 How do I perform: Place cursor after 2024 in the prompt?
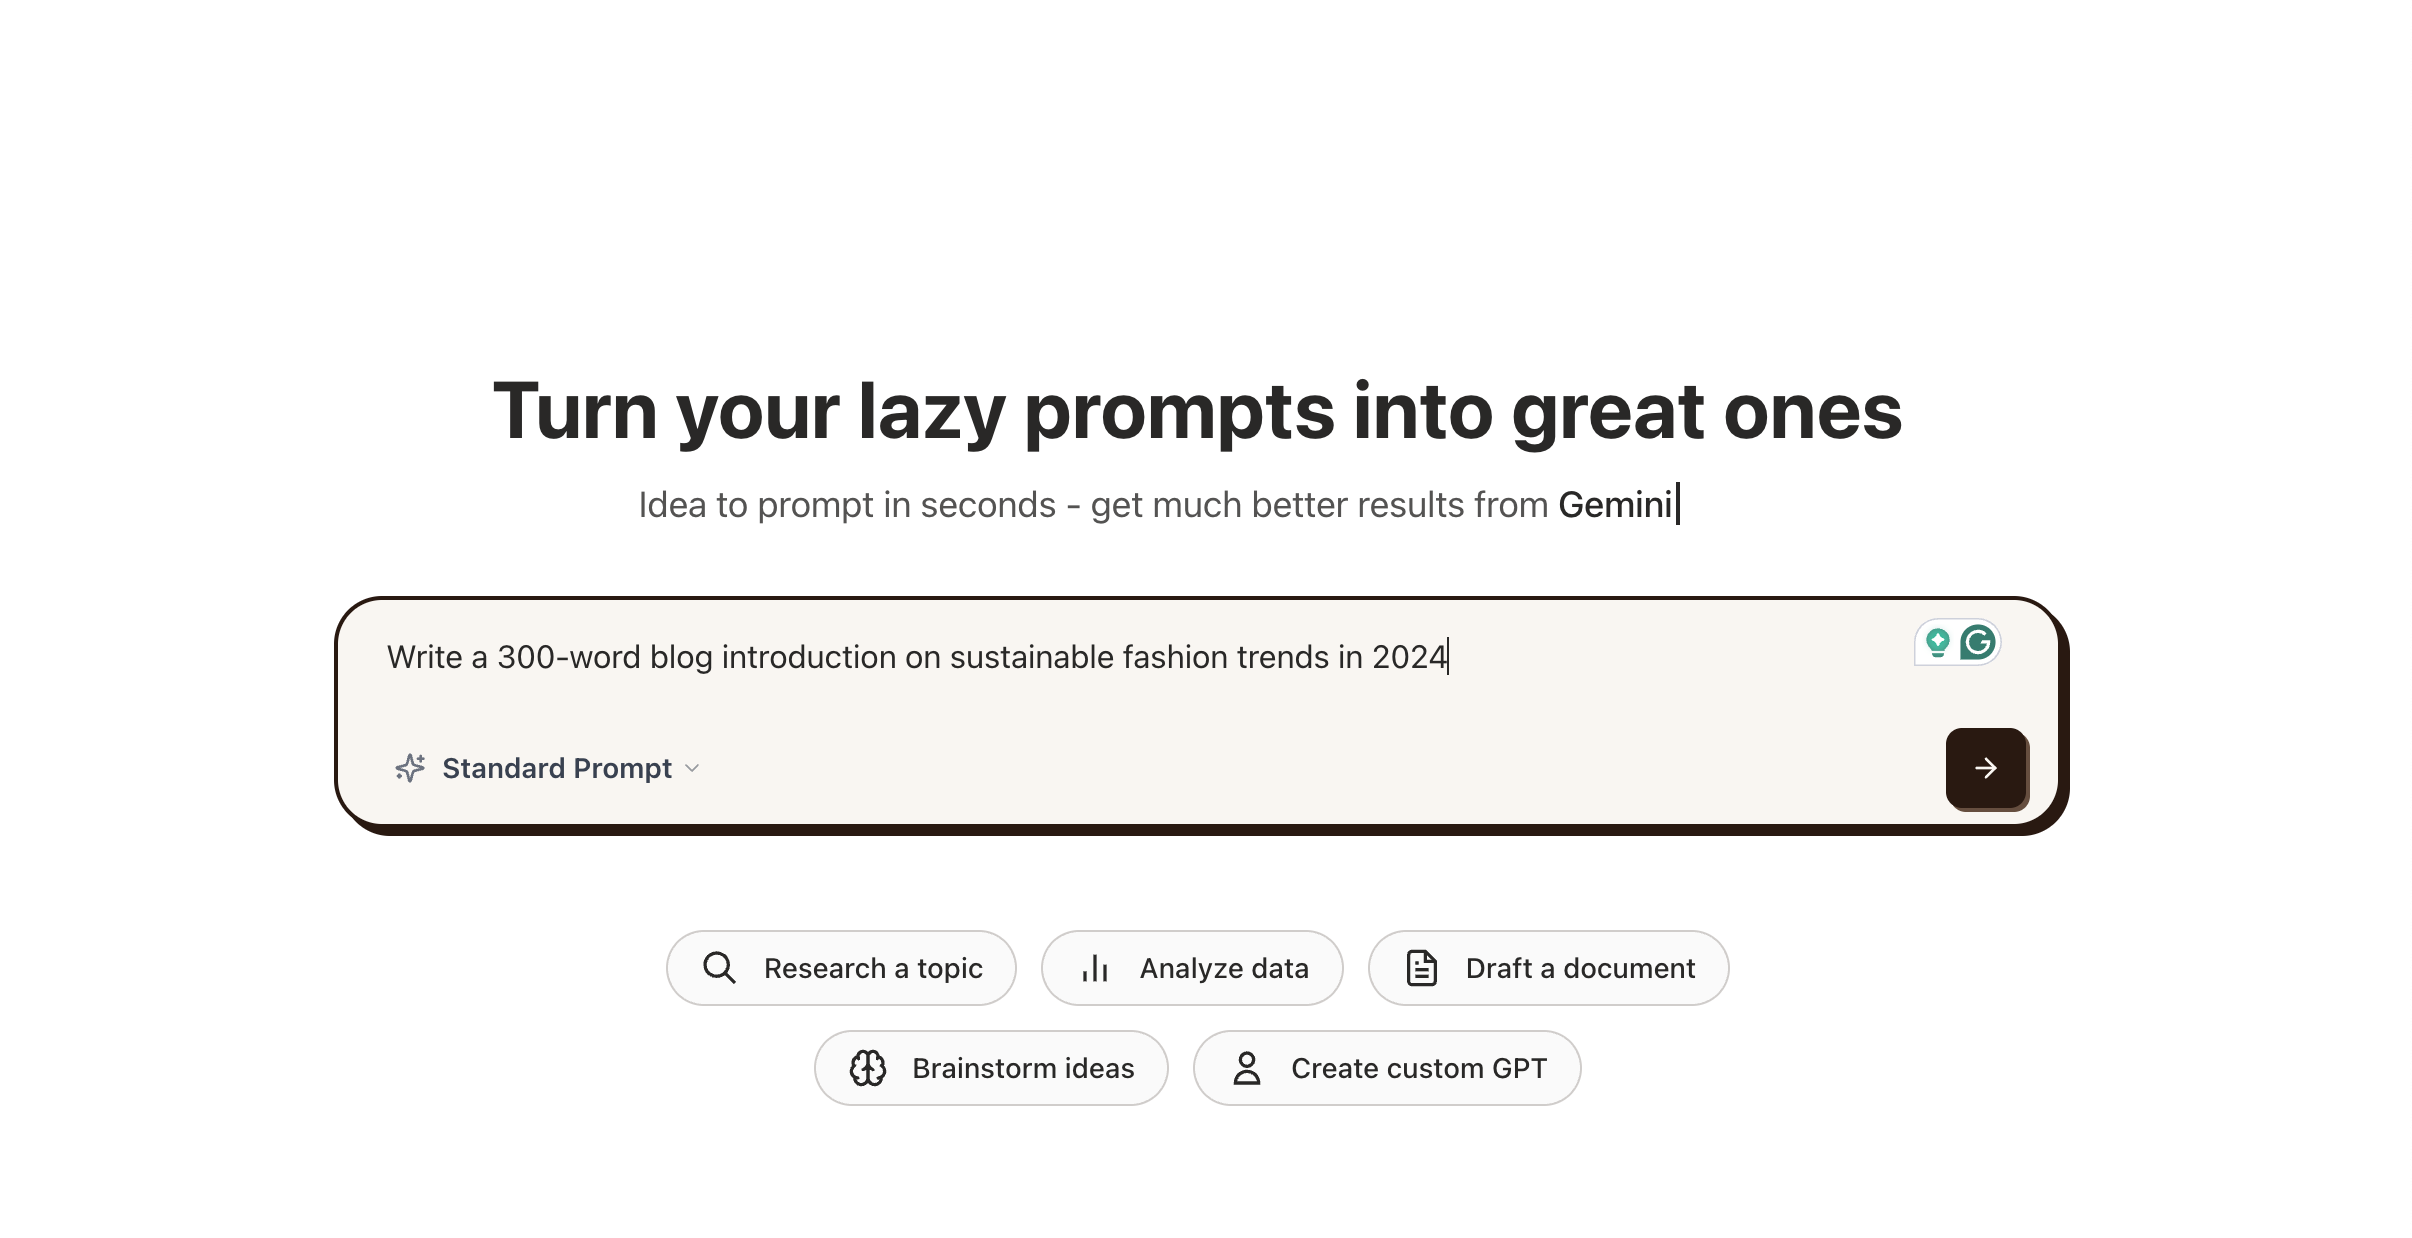pos(1448,657)
